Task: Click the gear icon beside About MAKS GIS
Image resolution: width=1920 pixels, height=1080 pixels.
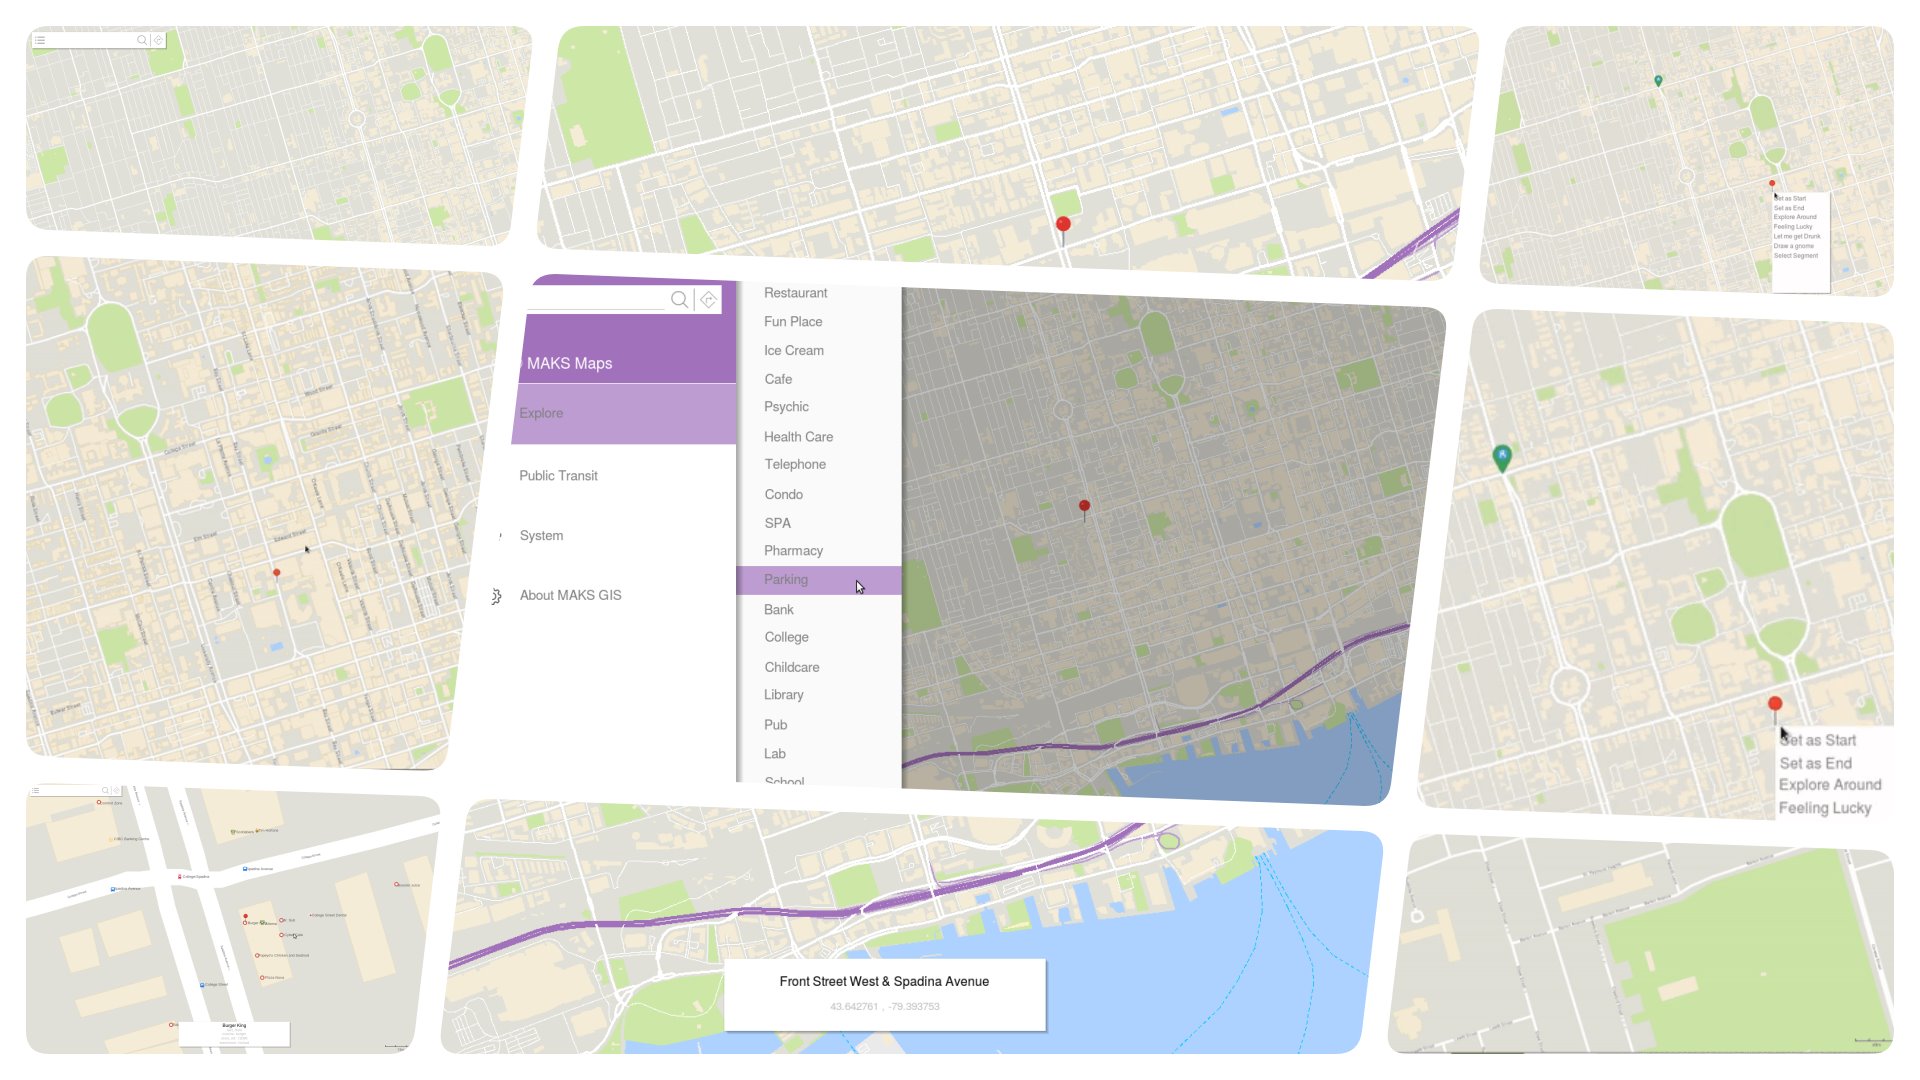Action: coord(496,596)
